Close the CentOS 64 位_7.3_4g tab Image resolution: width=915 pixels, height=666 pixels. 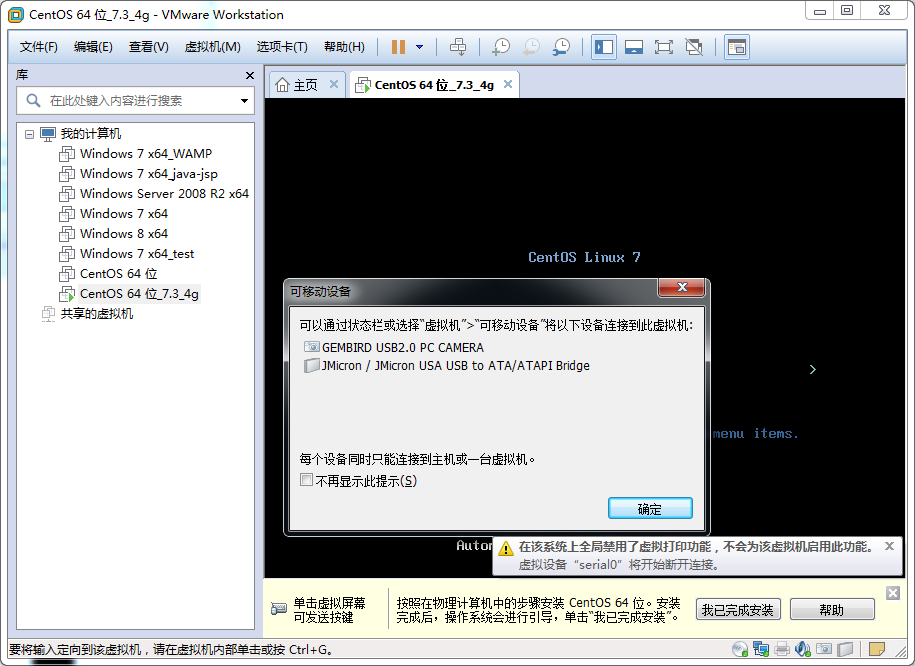point(508,84)
